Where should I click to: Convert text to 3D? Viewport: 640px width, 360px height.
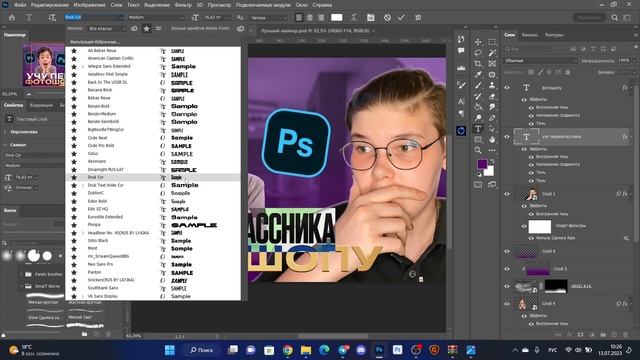[418, 18]
